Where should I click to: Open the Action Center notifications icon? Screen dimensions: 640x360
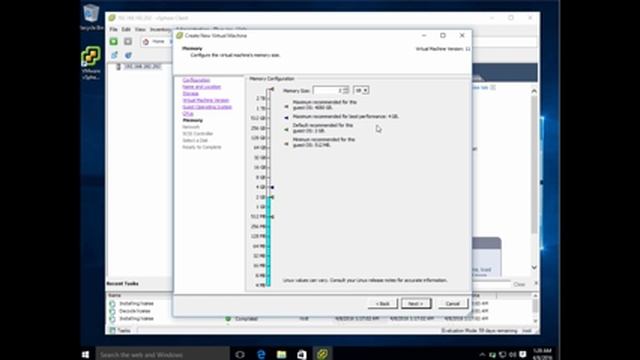click(x=523, y=354)
